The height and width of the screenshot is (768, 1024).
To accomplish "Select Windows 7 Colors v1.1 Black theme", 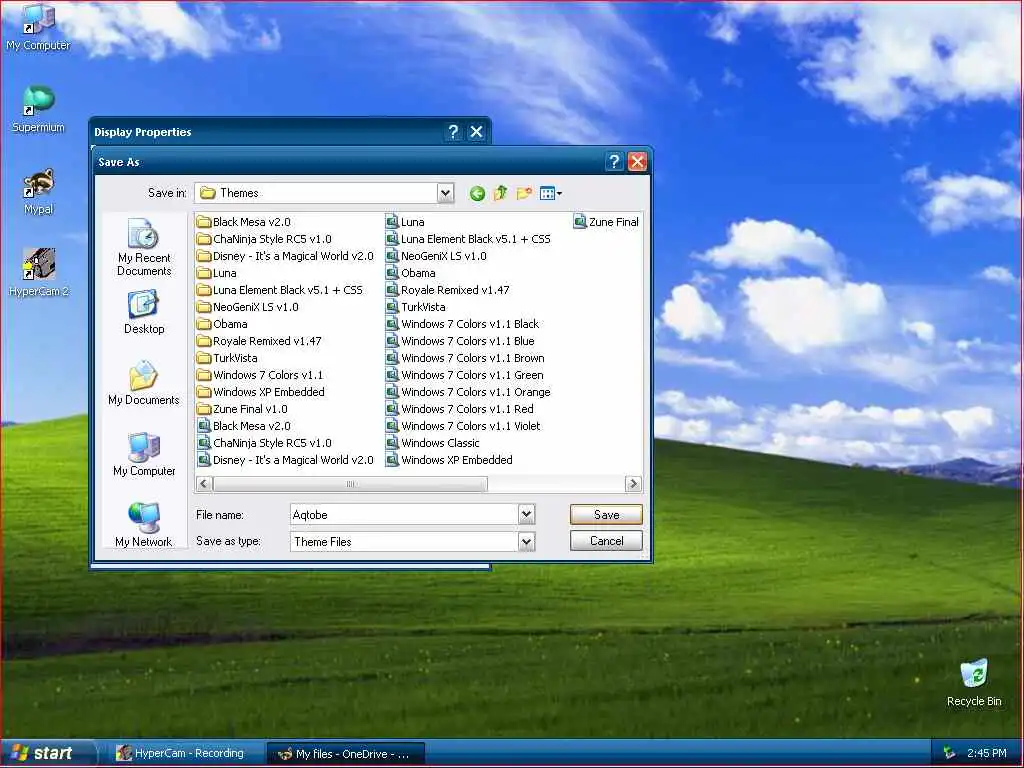I will click(463, 324).
